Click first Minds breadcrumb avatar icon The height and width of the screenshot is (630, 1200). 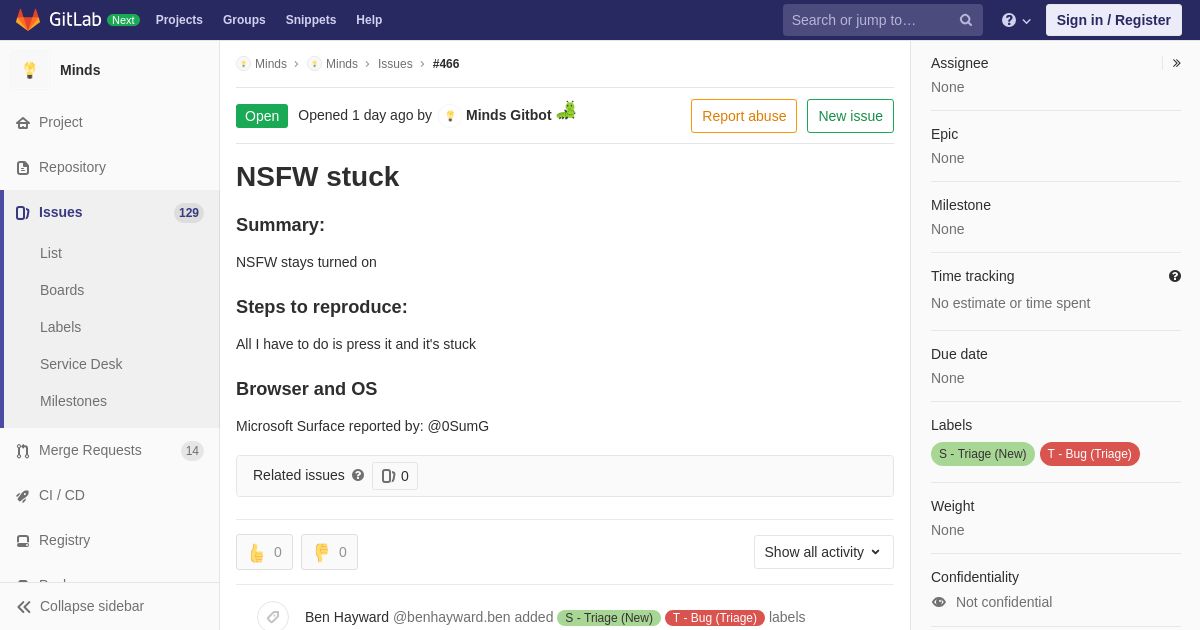pyautogui.click(x=243, y=64)
